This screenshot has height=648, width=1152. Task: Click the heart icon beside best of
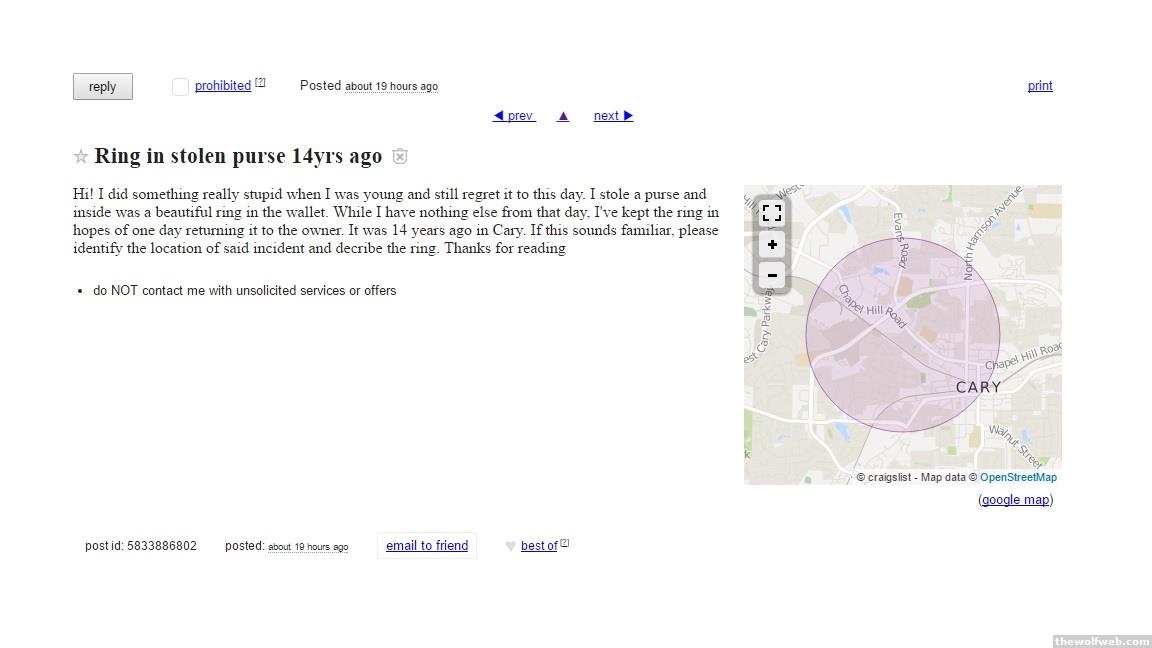point(510,546)
